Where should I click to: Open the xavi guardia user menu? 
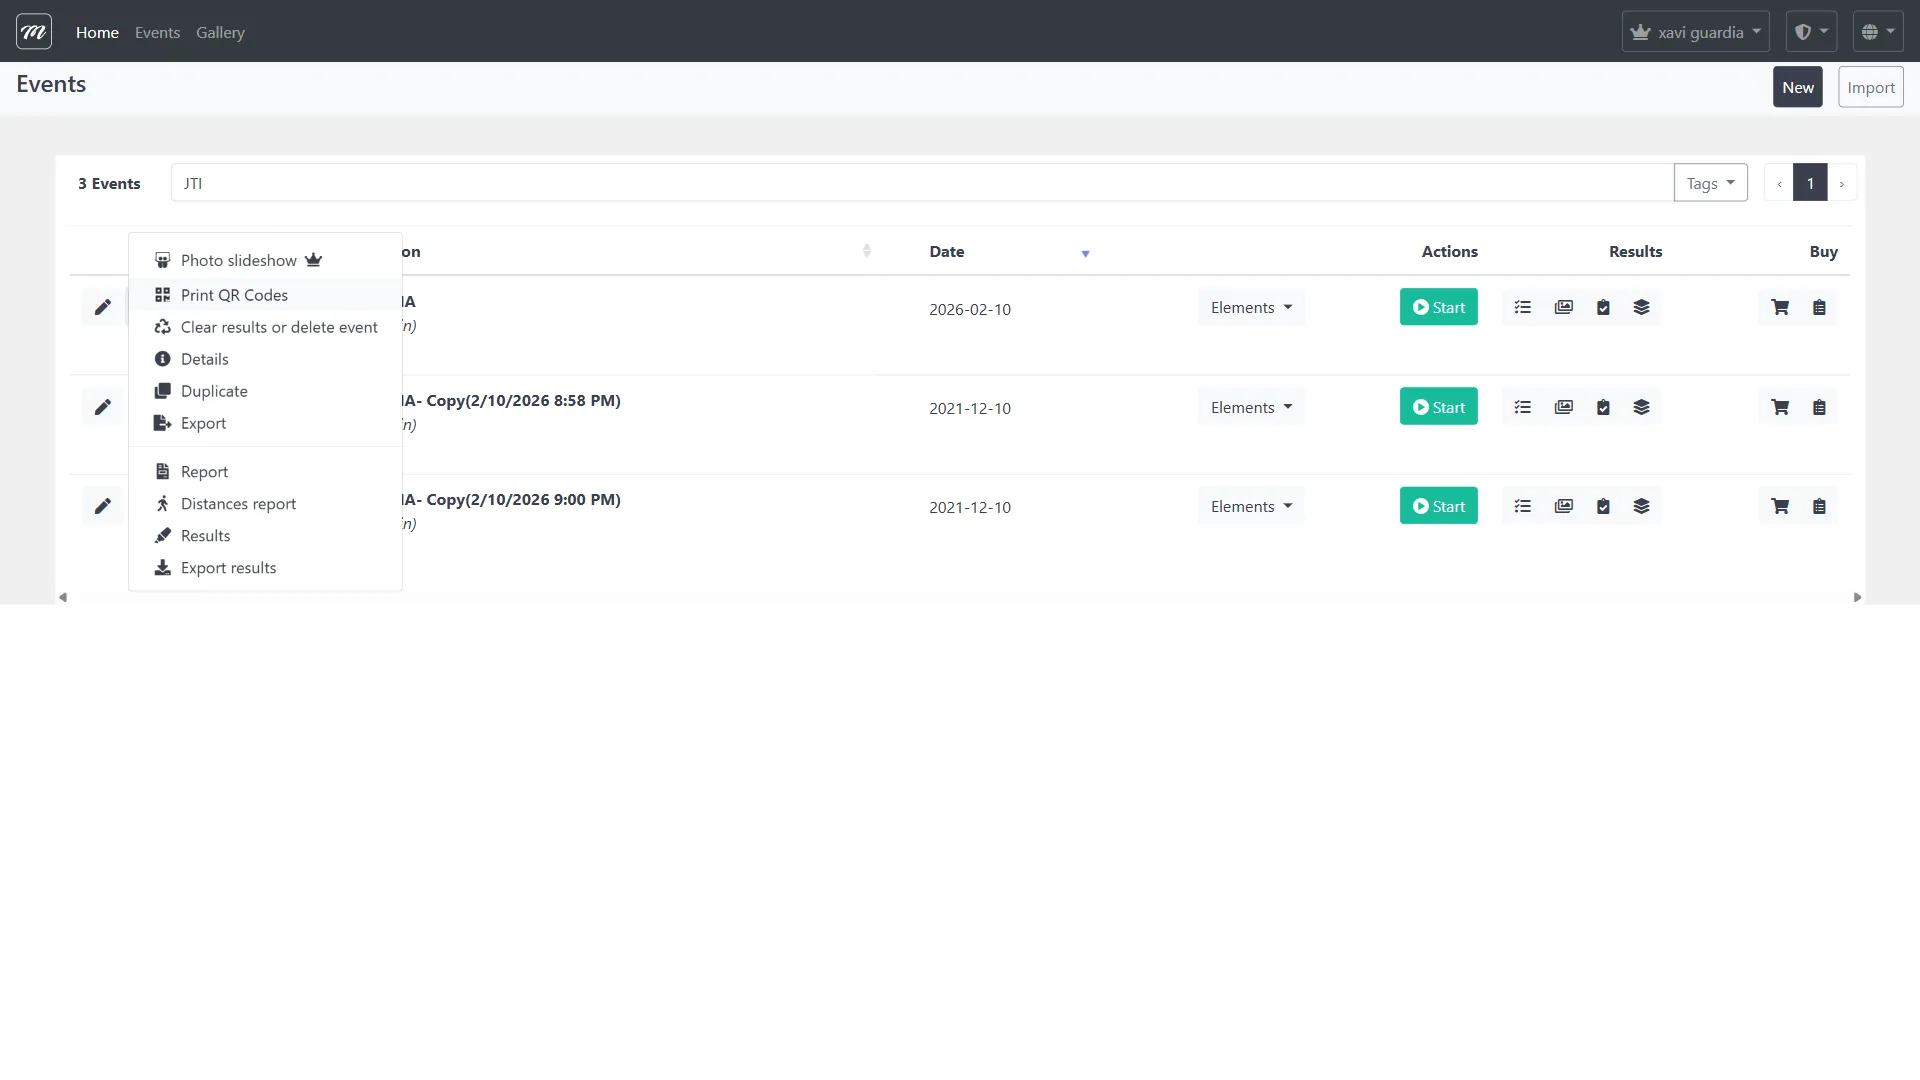1695,32
